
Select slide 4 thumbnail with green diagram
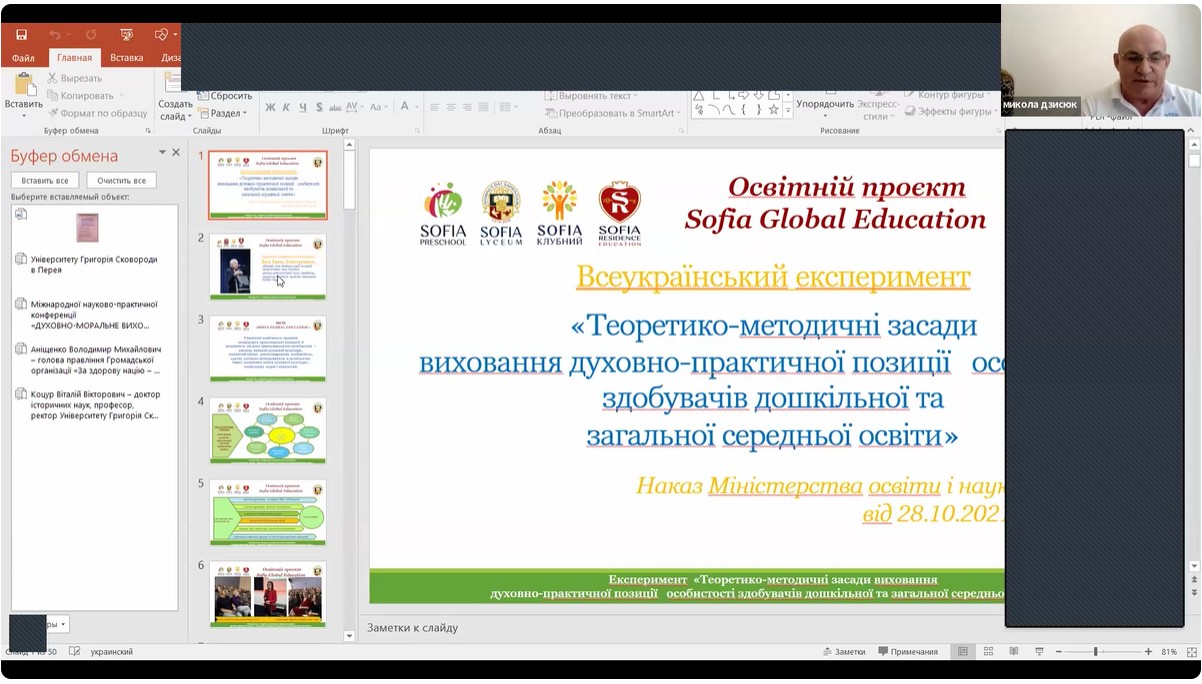click(x=268, y=431)
